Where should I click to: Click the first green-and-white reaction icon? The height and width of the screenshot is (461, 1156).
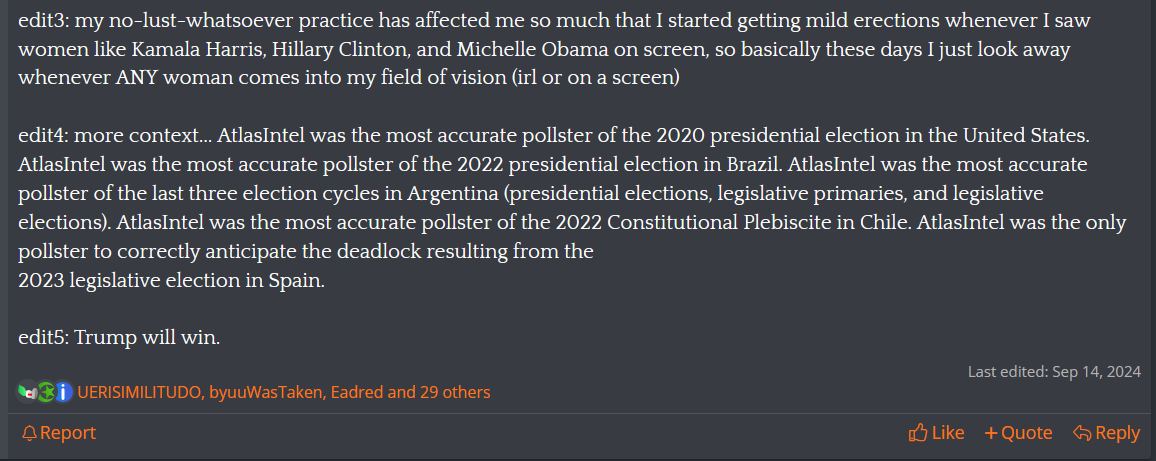(27, 392)
